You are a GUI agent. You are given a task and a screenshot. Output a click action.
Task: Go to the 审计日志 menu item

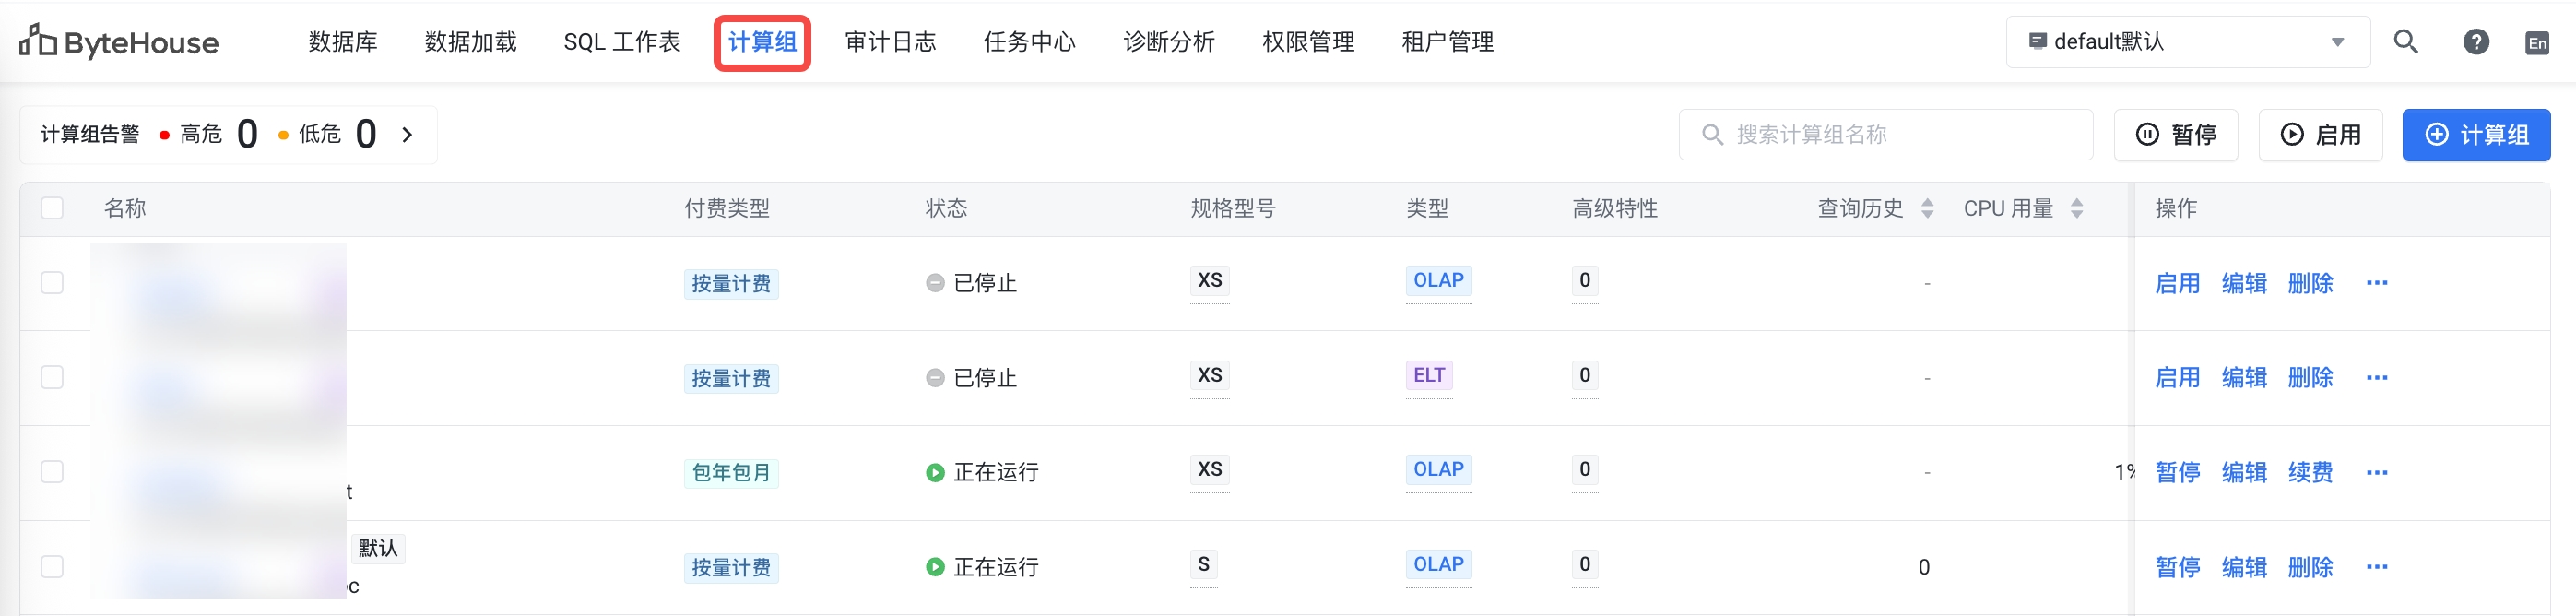point(890,42)
